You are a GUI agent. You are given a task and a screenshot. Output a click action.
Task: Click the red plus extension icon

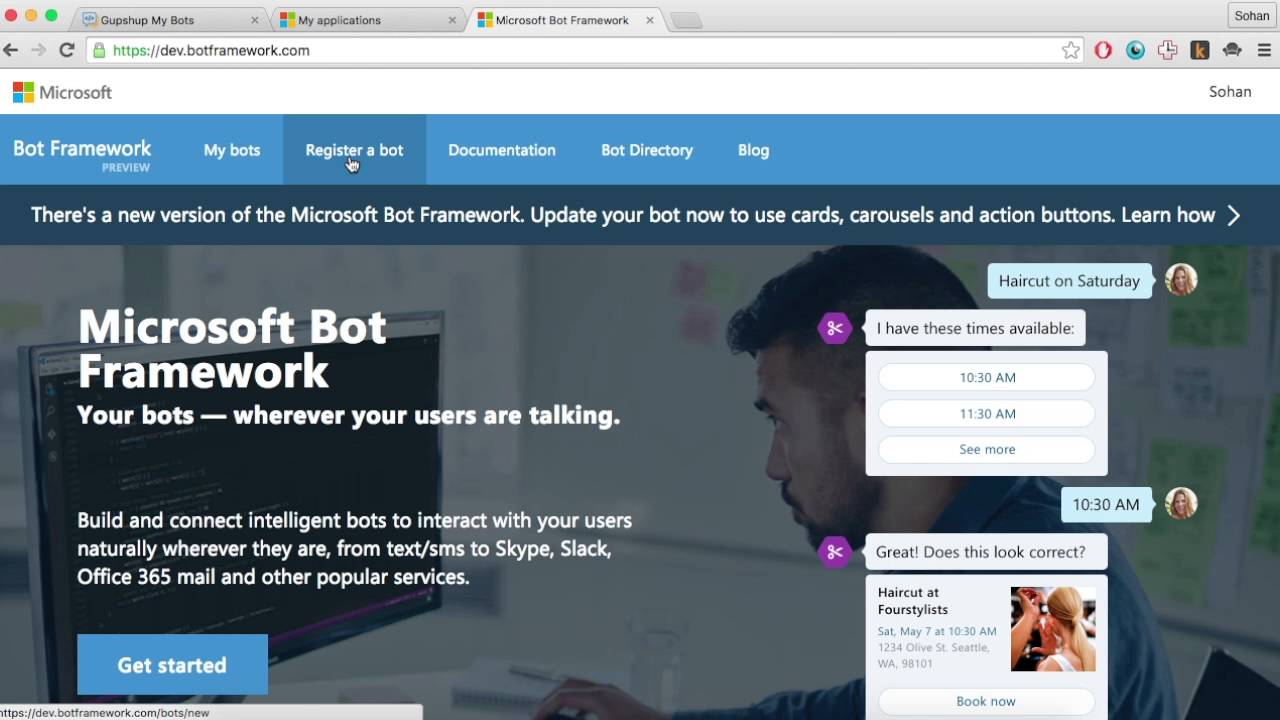(x=1167, y=50)
